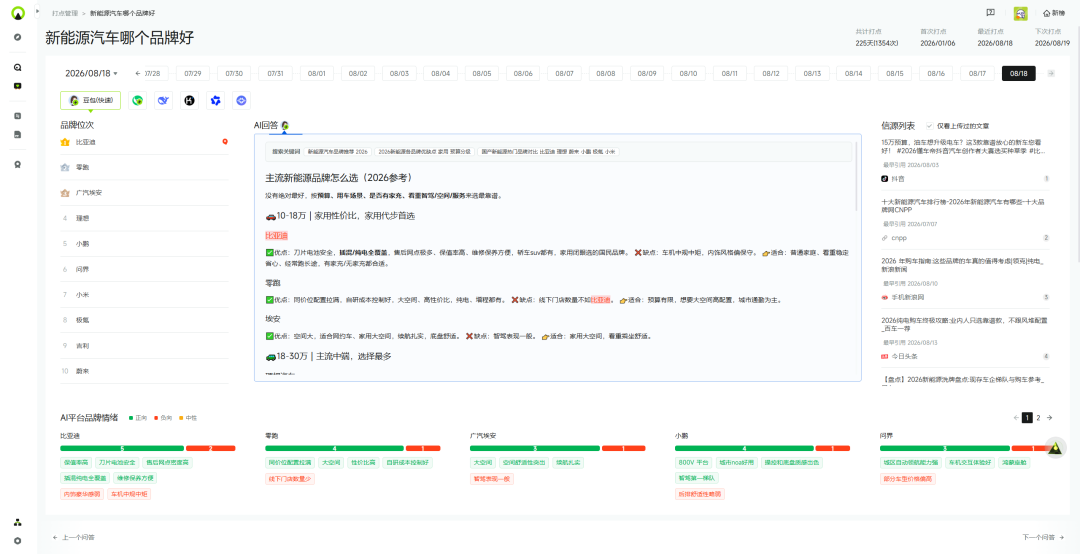Click the sidebar icon below the yellow monitor
This screenshot has height=554, width=1080.
(18, 116)
